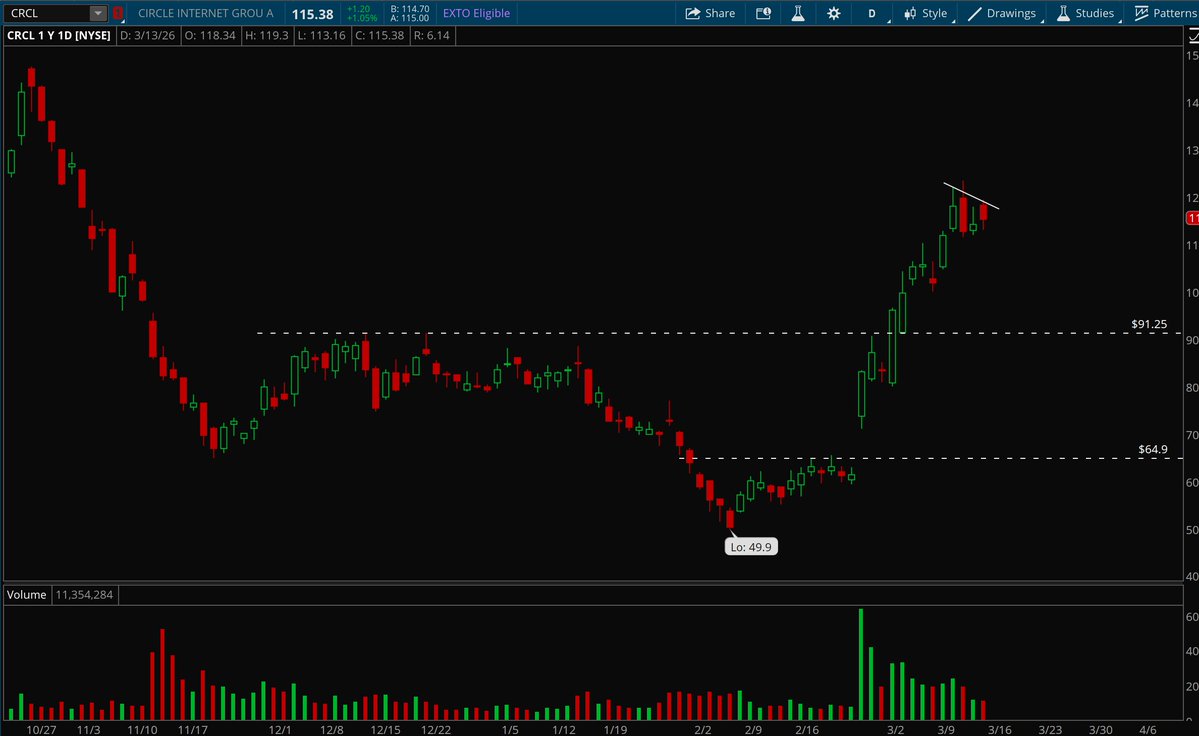
Task: Click the C: 115.38 close value
Action: [x=379, y=35]
